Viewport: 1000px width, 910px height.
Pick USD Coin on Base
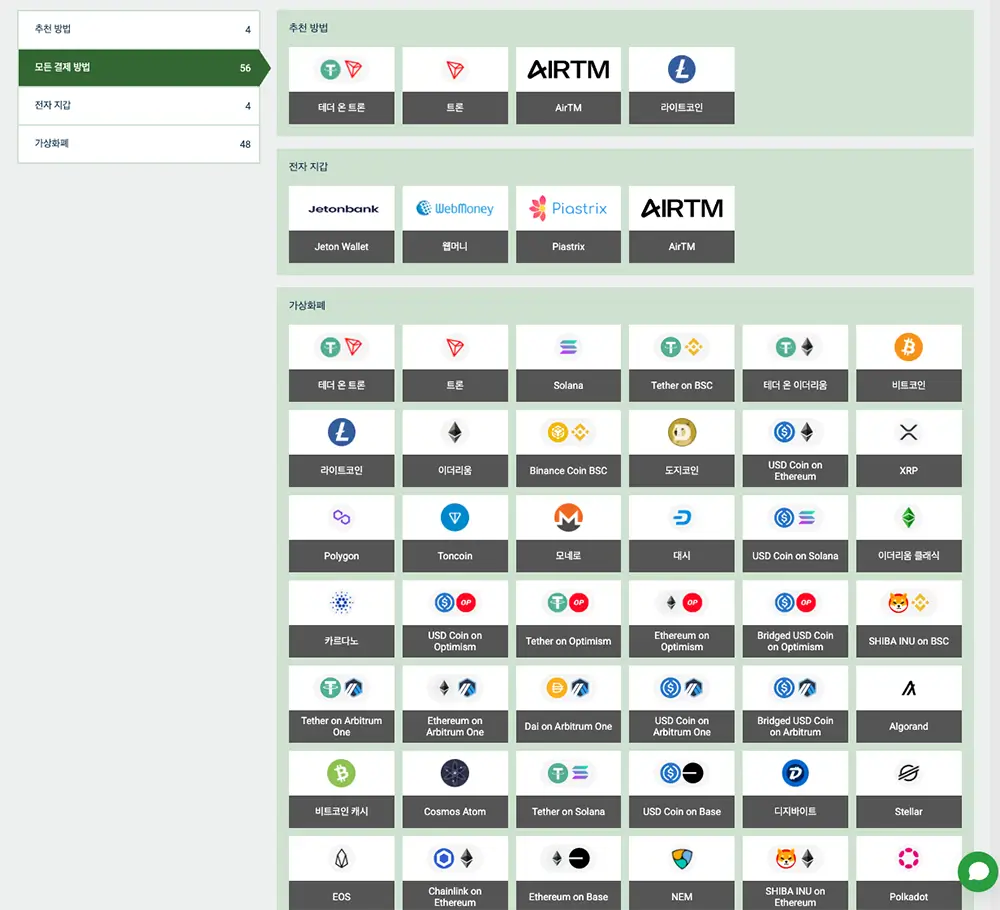(682, 789)
